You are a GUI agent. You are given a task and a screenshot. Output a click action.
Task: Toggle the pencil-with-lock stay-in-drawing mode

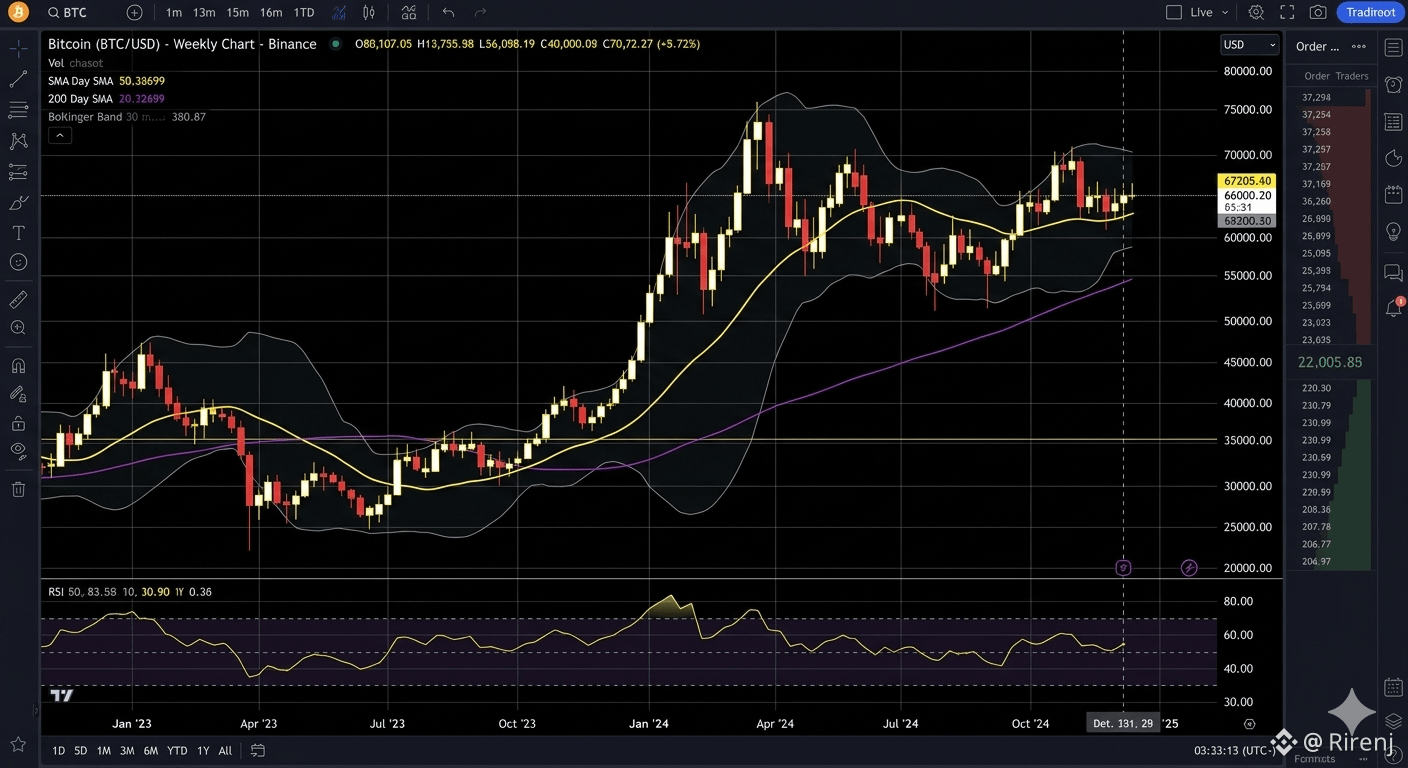18,394
